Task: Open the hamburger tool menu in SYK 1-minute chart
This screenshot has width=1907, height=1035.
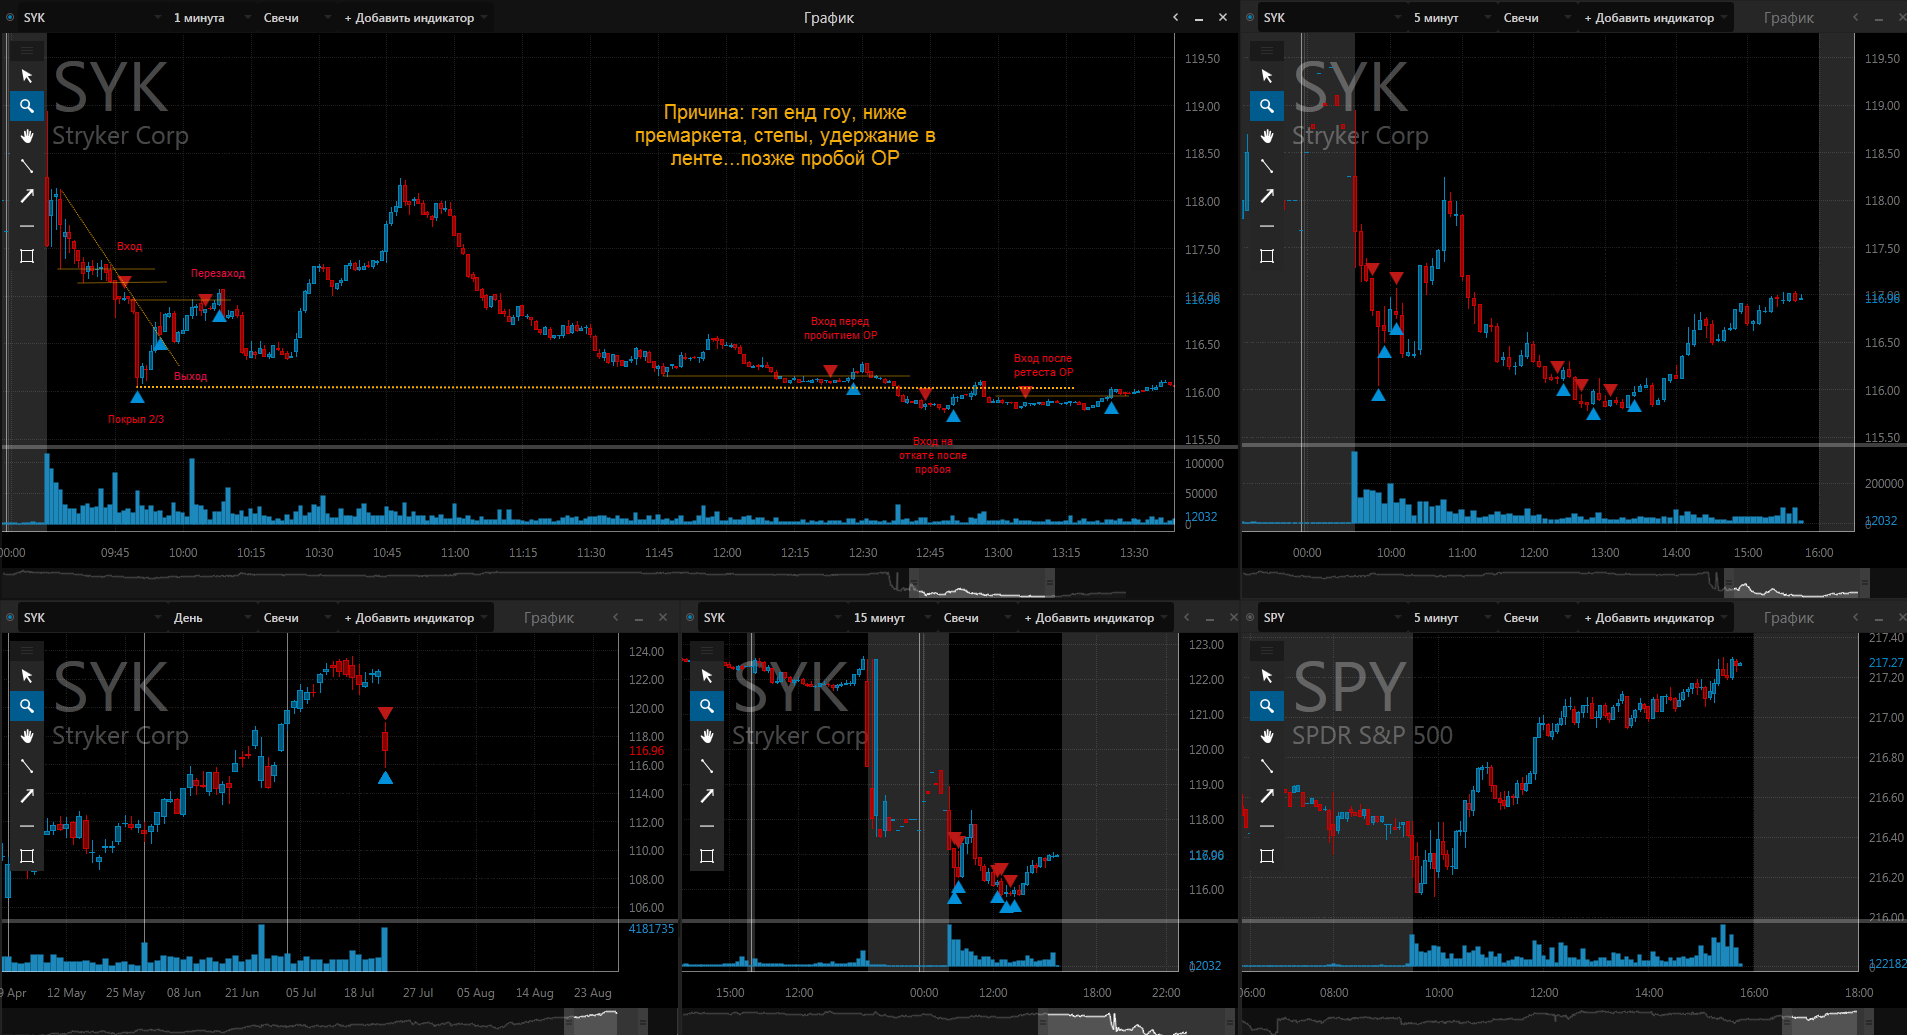Action: coord(27,49)
